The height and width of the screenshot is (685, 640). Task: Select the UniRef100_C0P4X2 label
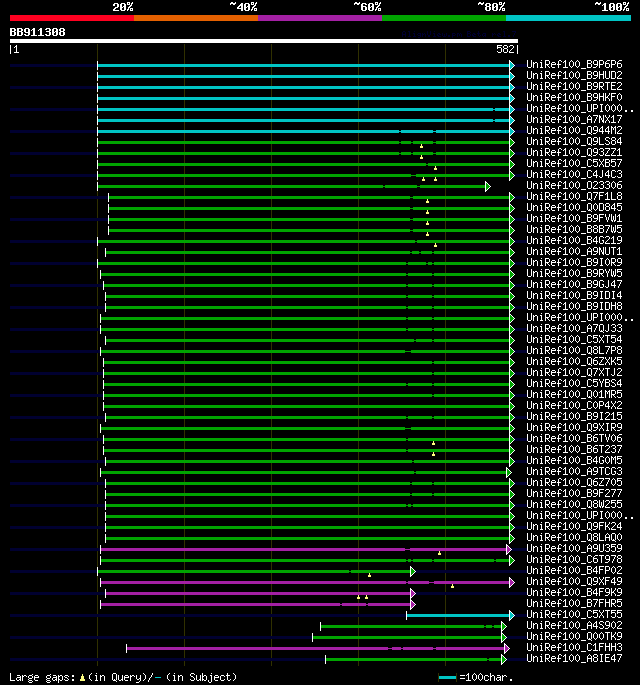point(574,405)
